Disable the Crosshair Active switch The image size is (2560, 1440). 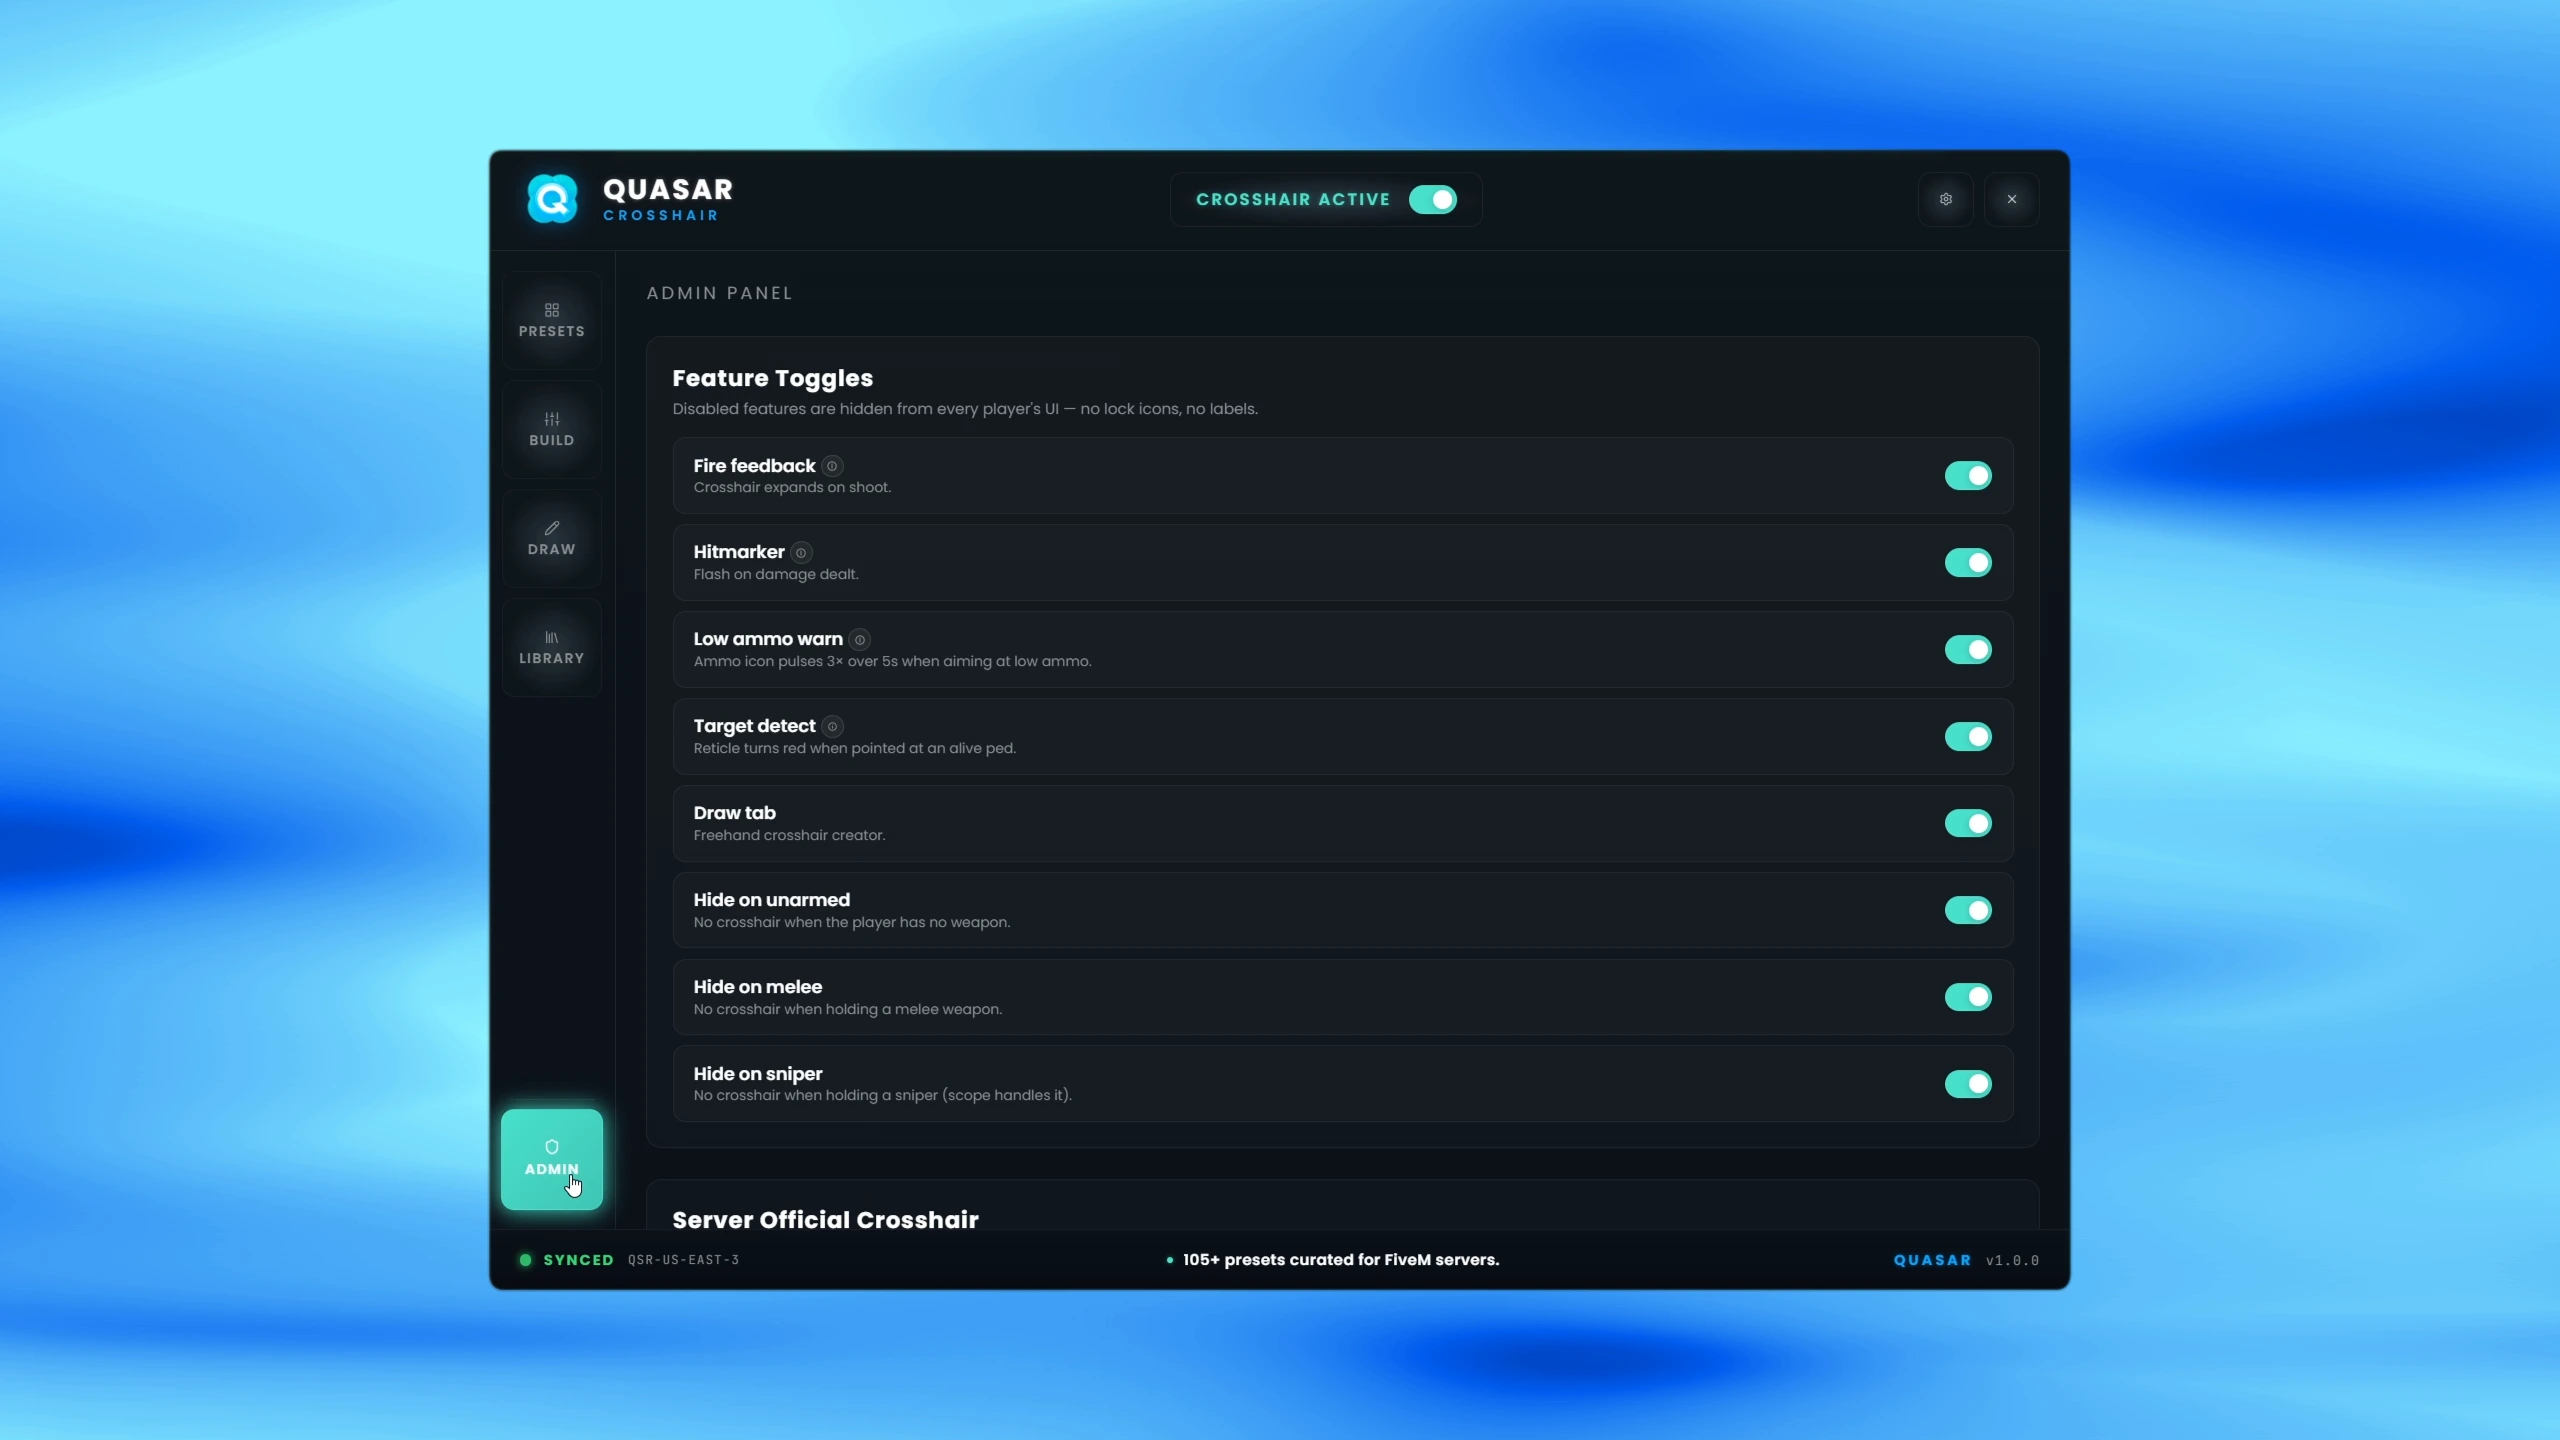1432,200
